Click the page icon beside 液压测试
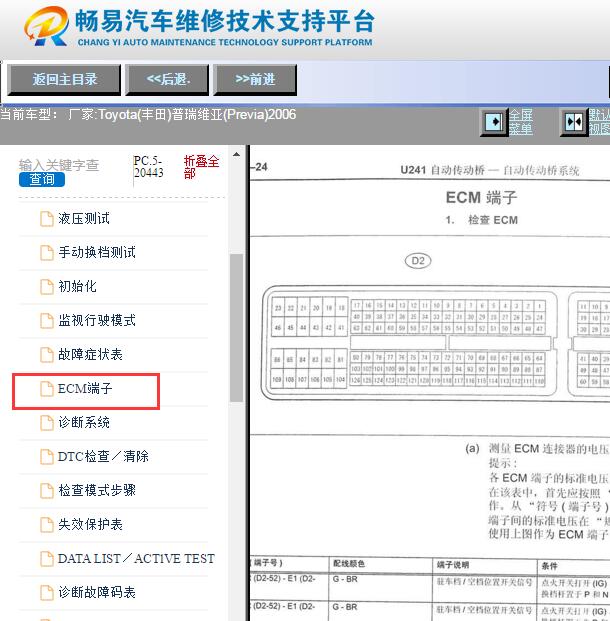This screenshot has height=621, width=610. pos(47,219)
